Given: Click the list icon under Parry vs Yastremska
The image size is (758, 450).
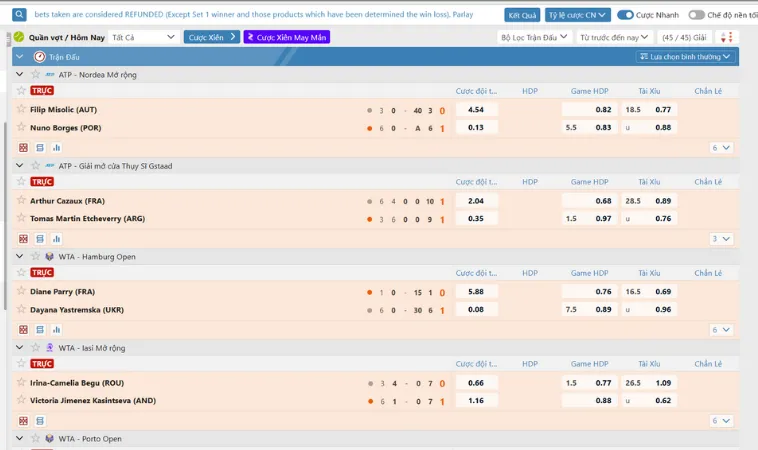Looking at the screenshot, I should (x=40, y=329).
